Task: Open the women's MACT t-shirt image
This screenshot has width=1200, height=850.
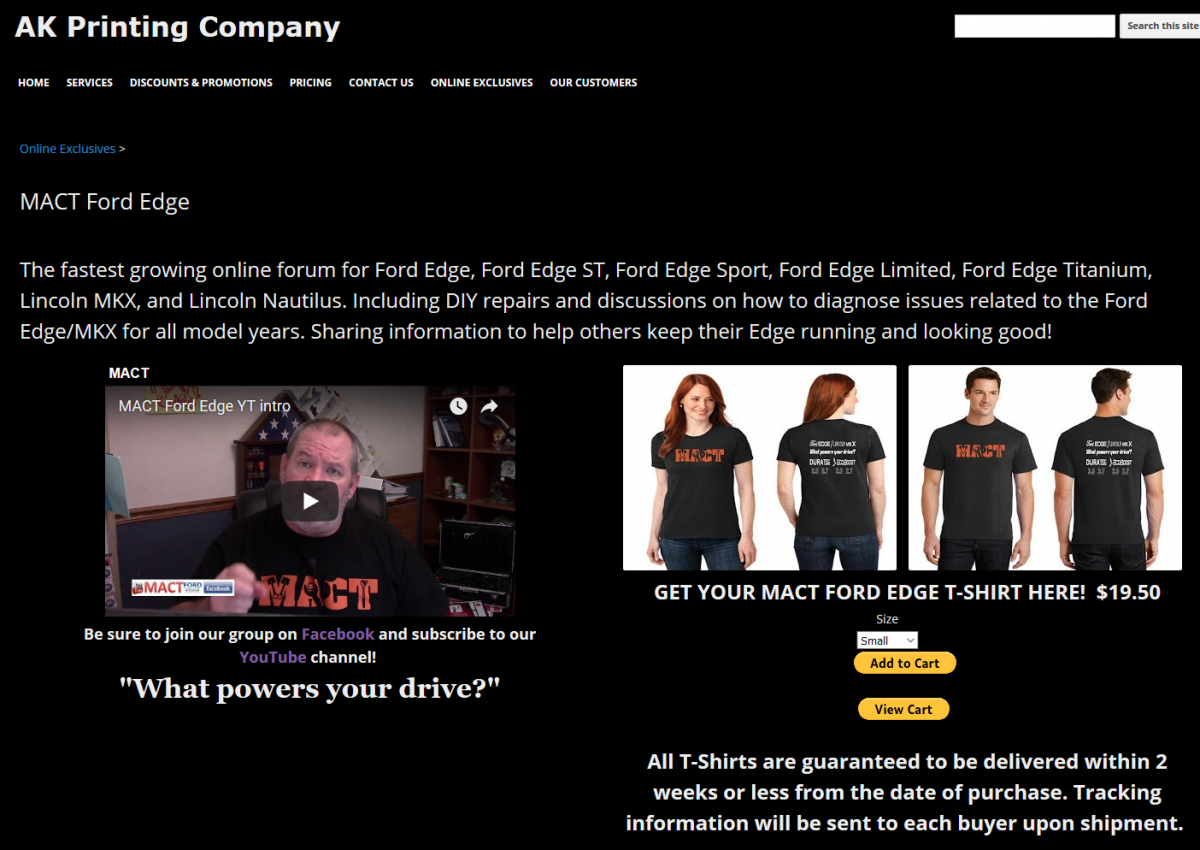Action: pos(760,468)
